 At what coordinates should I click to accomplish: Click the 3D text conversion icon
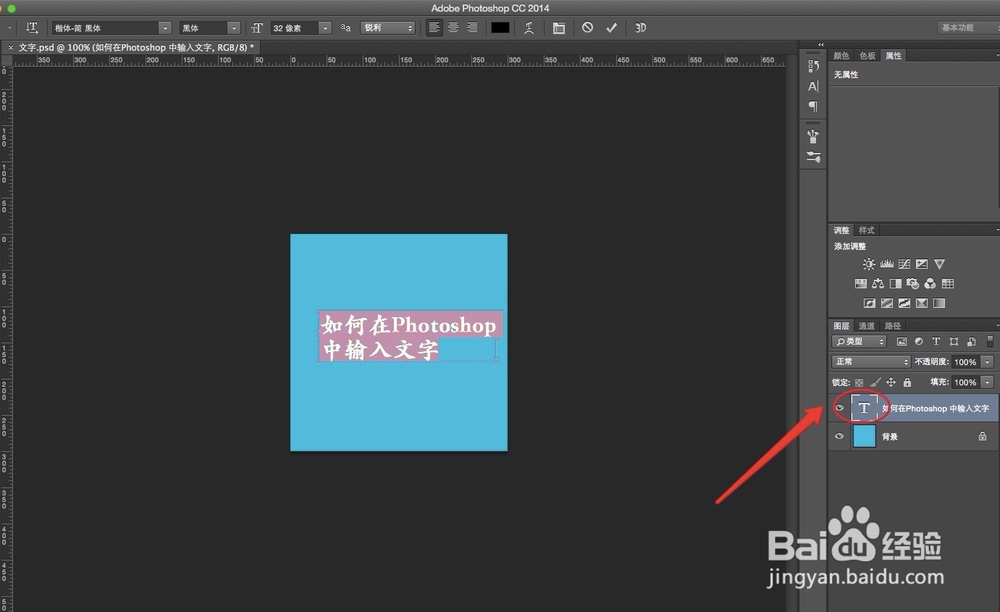coord(640,27)
